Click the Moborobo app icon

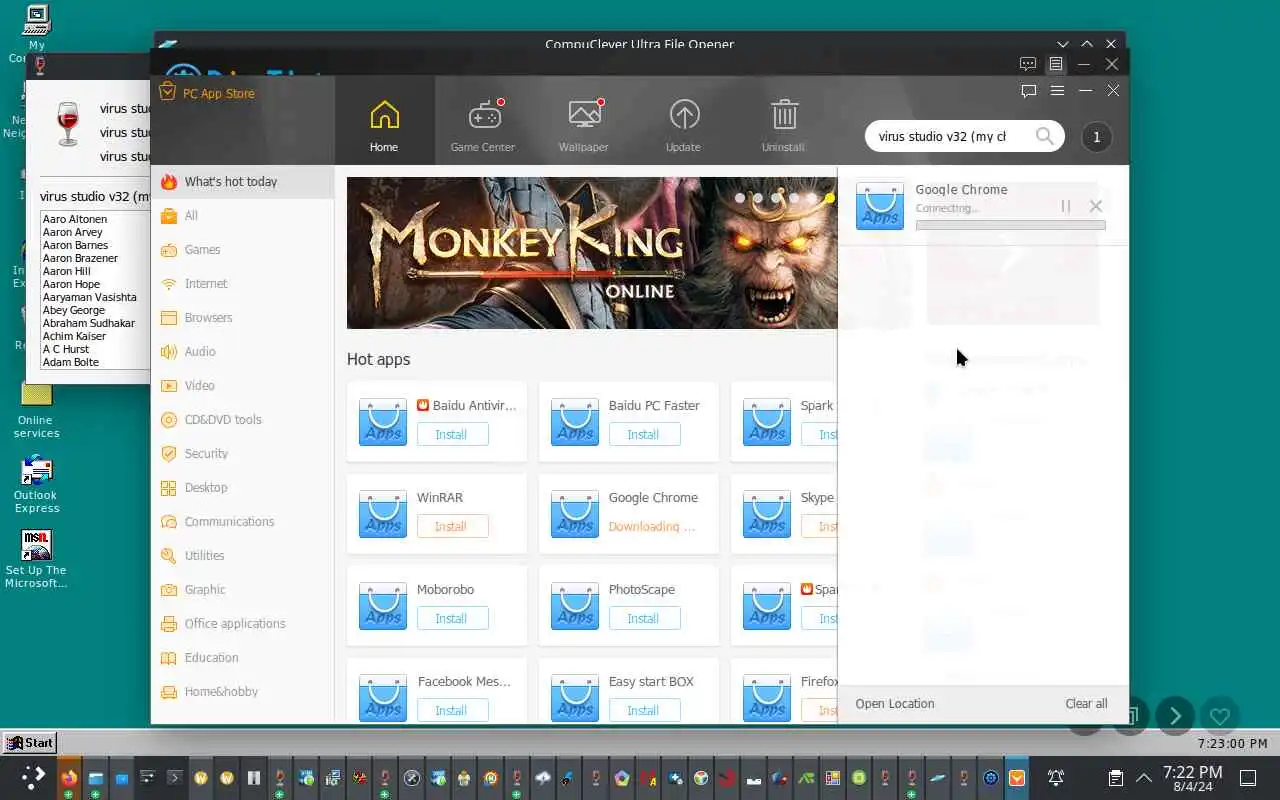383,606
